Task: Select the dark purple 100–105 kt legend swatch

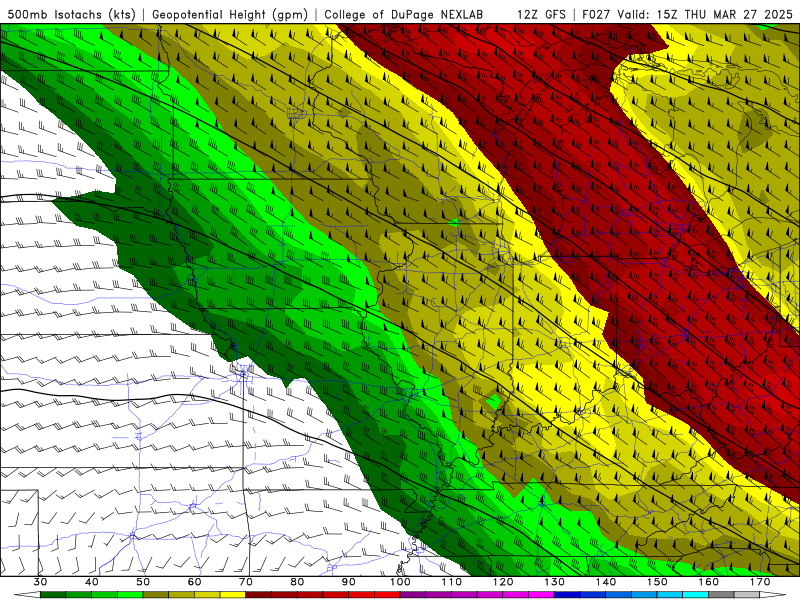Action: pyautogui.click(x=413, y=595)
